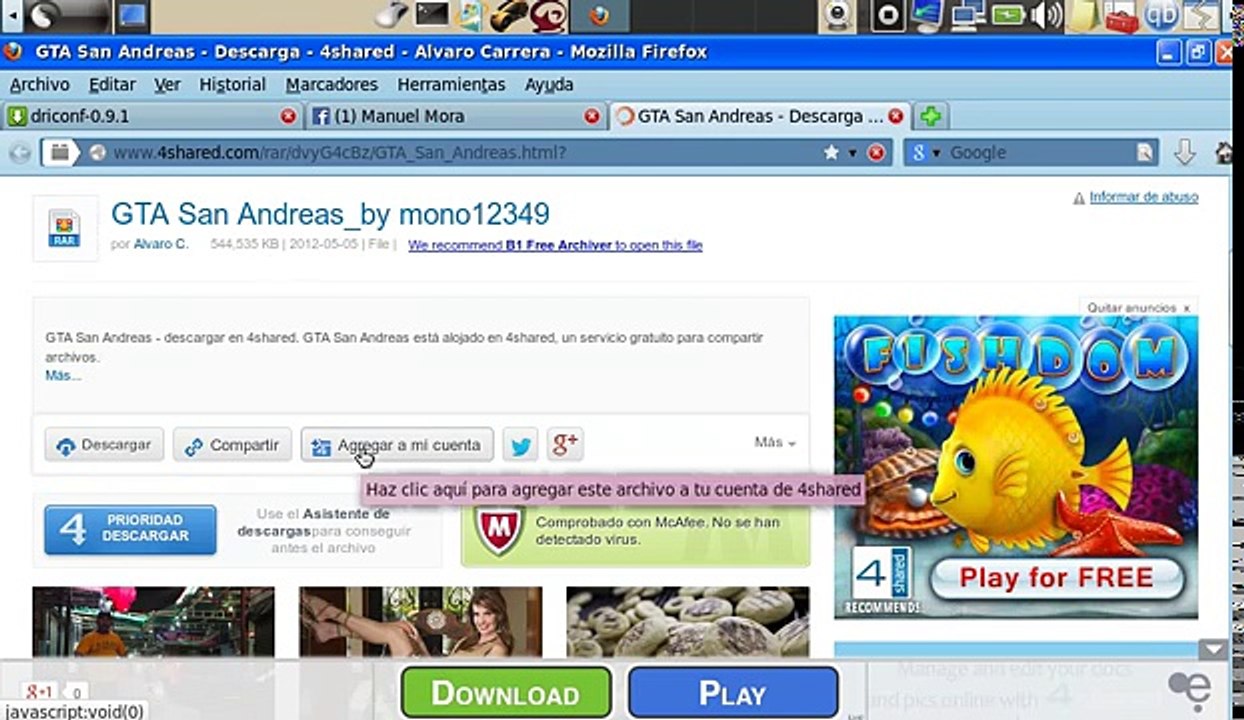Click the battery indicator tray icon

[1008, 15]
